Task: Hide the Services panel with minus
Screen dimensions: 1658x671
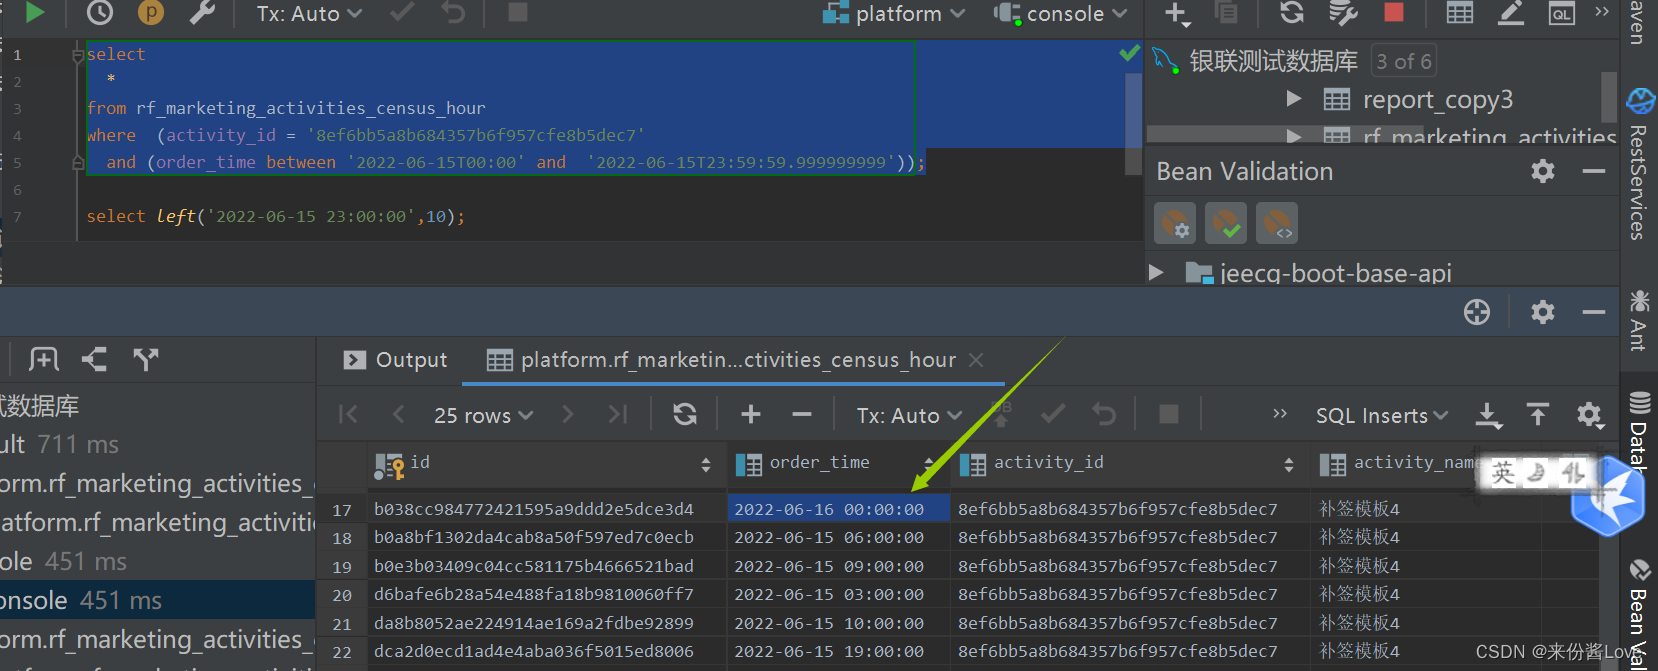Action: [1594, 312]
